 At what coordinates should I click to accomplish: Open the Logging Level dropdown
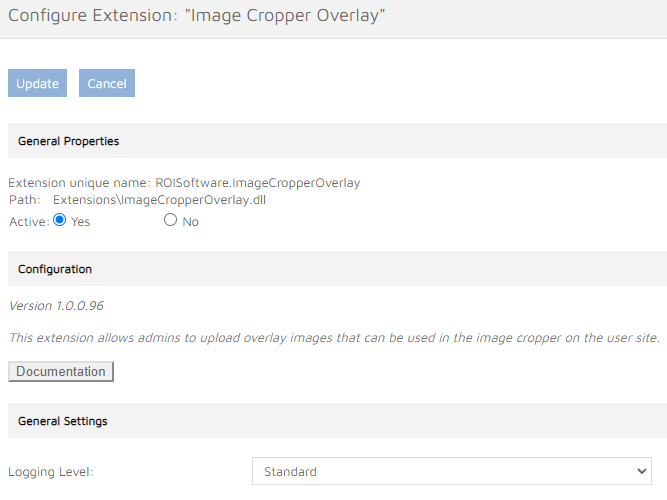(450, 471)
